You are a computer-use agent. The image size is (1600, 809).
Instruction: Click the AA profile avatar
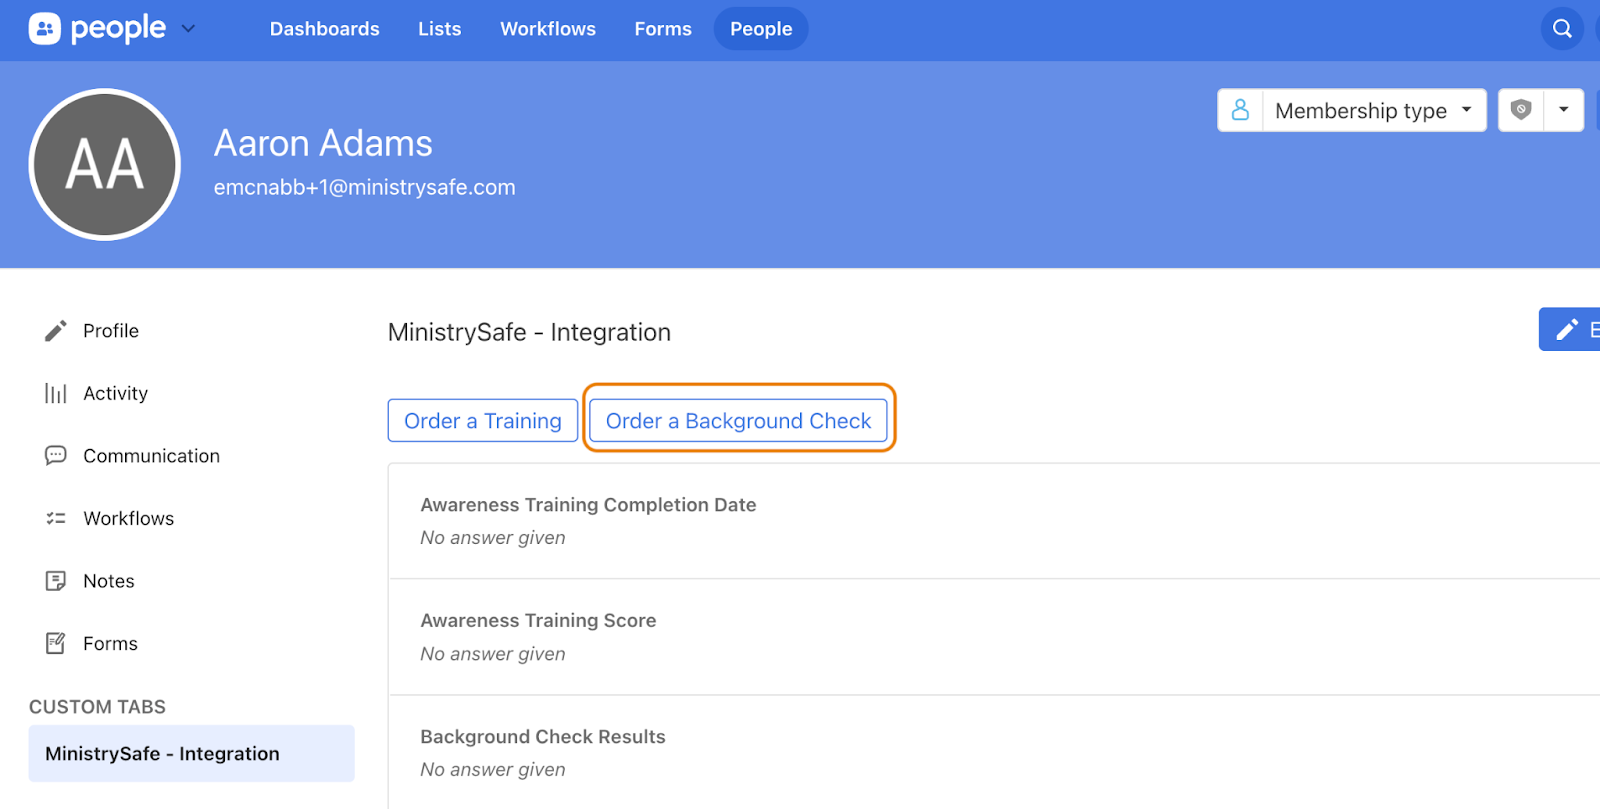click(x=105, y=165)
